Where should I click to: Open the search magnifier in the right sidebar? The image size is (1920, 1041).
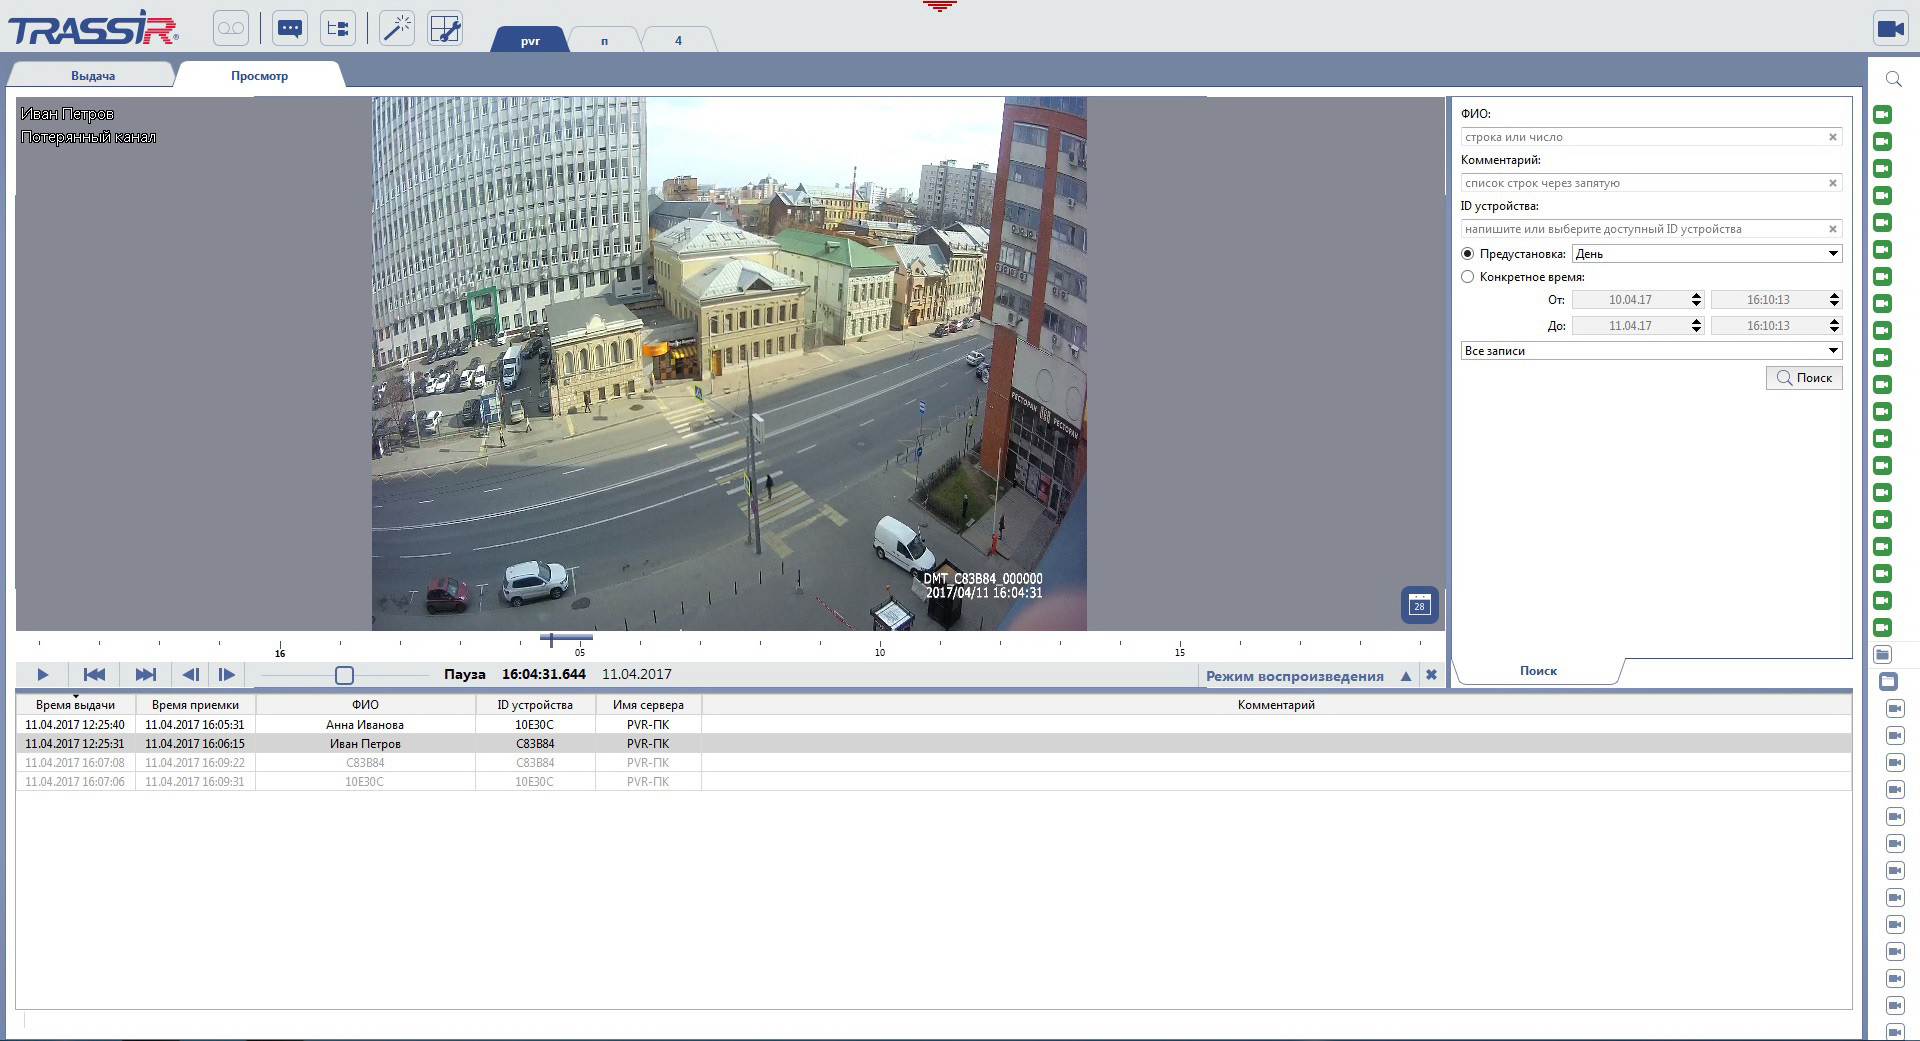1893,79
